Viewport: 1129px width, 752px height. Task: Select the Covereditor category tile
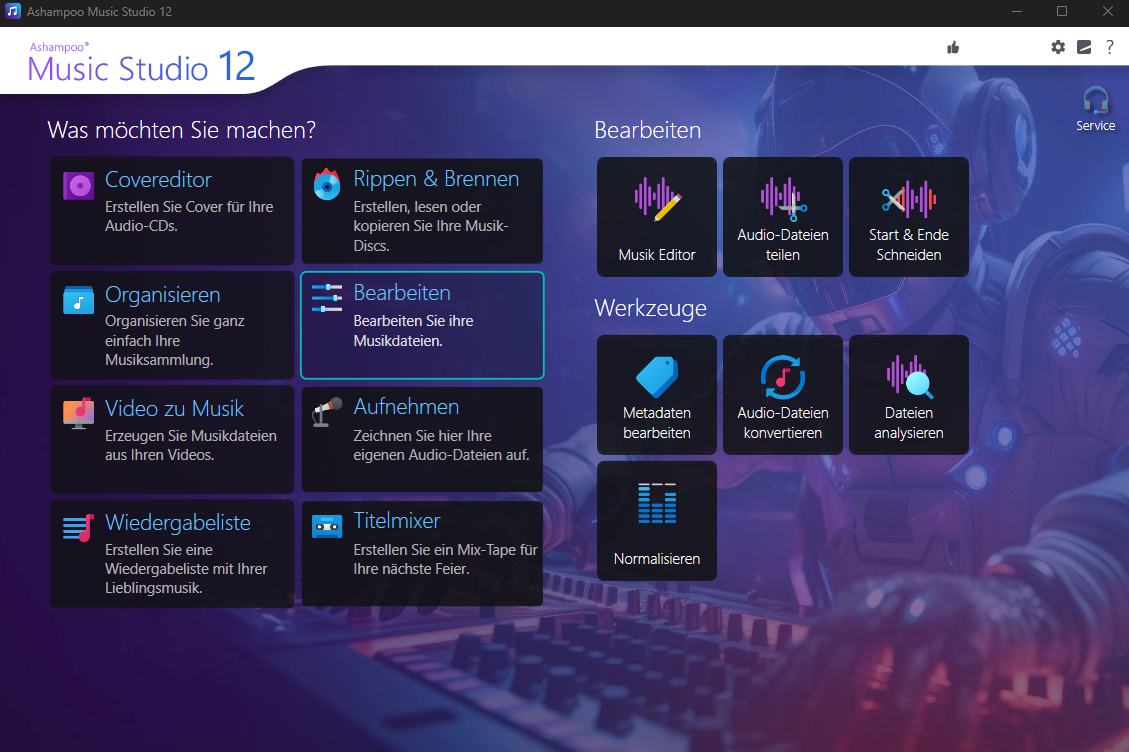tap(172, 210)
